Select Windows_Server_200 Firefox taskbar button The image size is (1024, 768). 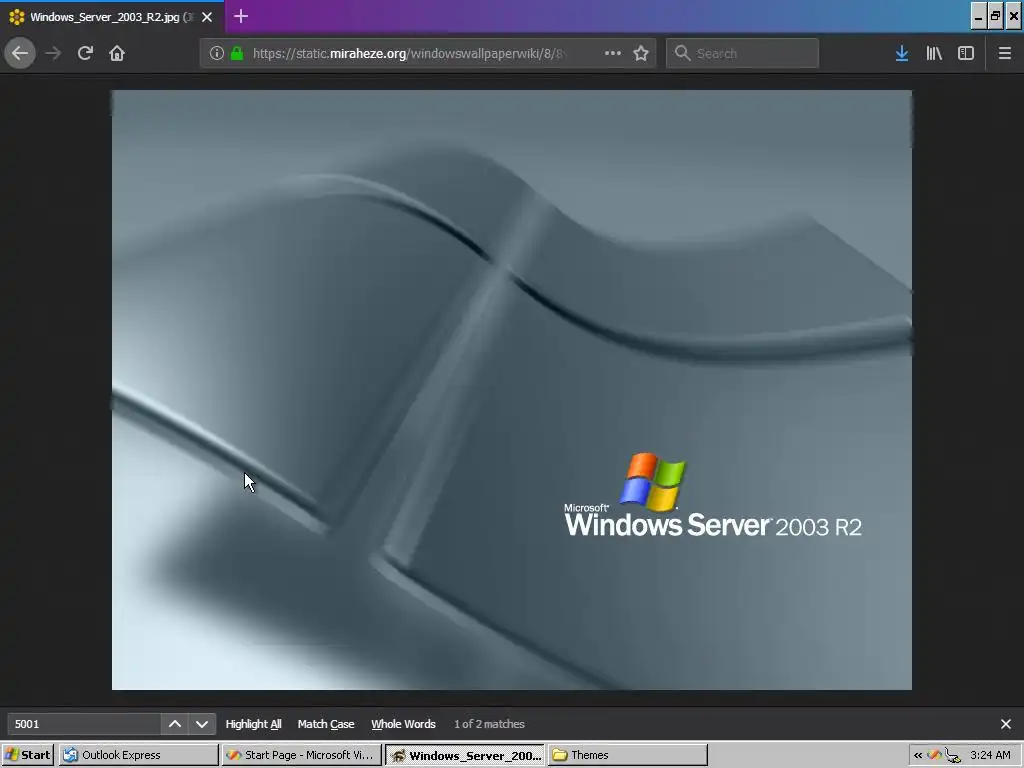click(x=465, y=755)
